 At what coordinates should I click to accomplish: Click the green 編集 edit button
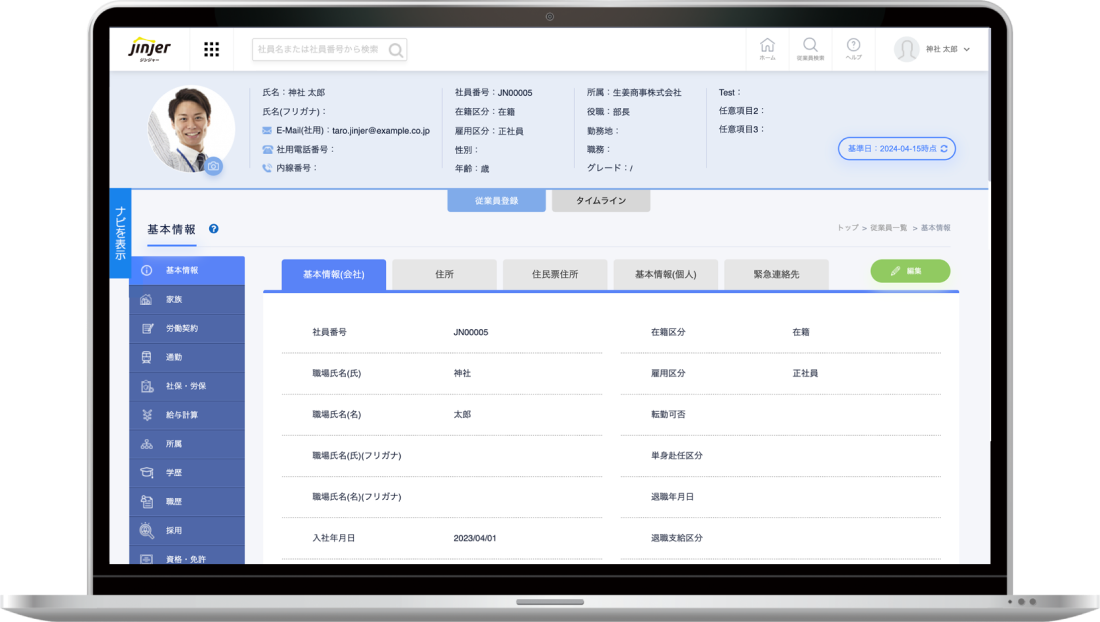pyautogui.click(x=910, y=271)
